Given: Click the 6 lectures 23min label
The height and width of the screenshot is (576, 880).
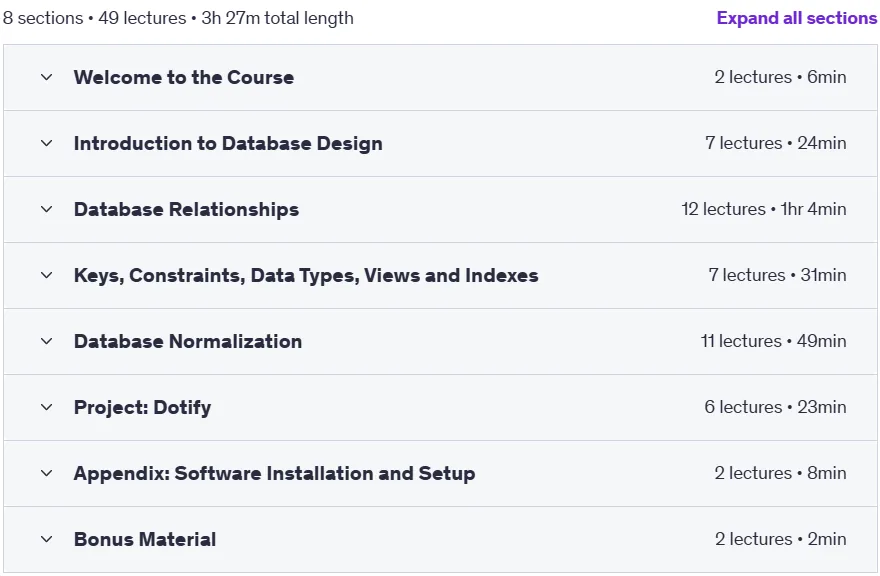Looking at the screenshot, I should pyautogui.click(x=775, y=407).
